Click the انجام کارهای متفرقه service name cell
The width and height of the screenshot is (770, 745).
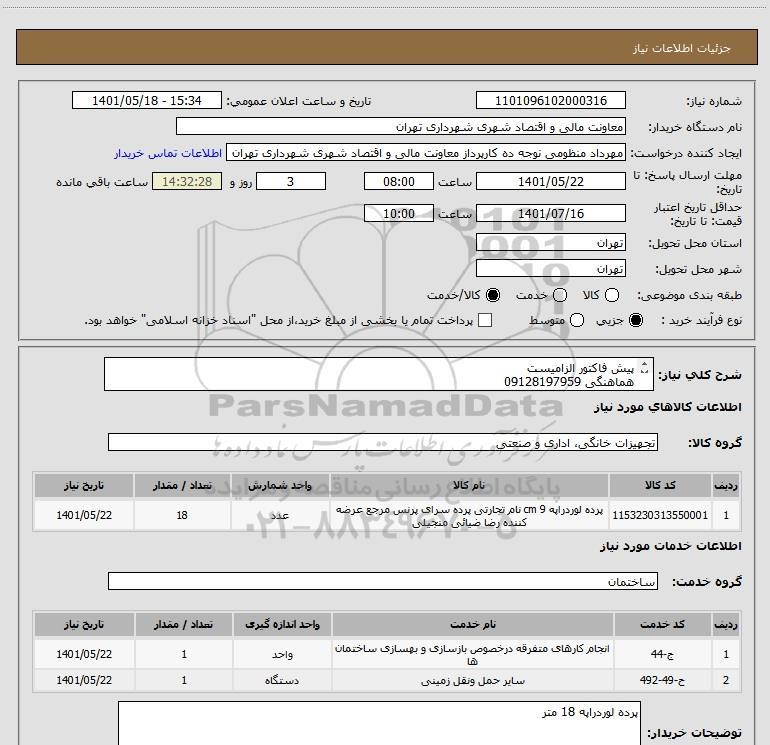click(472, 654)
